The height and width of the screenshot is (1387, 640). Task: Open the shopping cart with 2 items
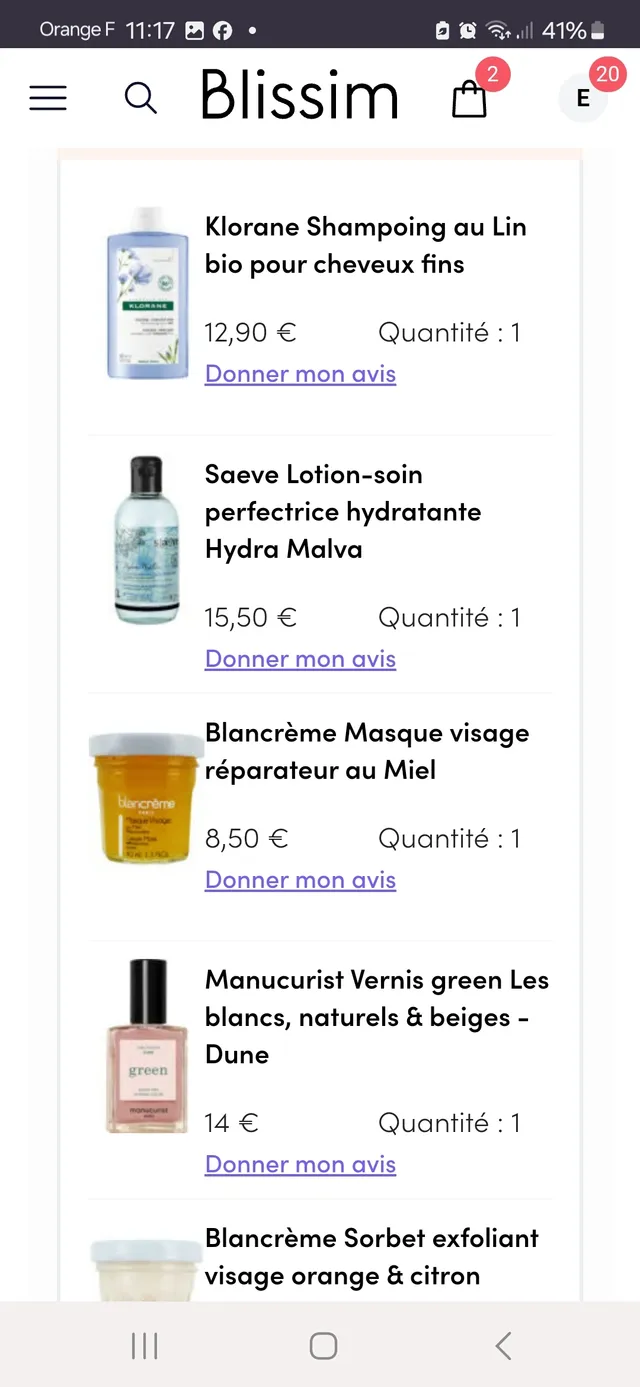tap(469, 99)
